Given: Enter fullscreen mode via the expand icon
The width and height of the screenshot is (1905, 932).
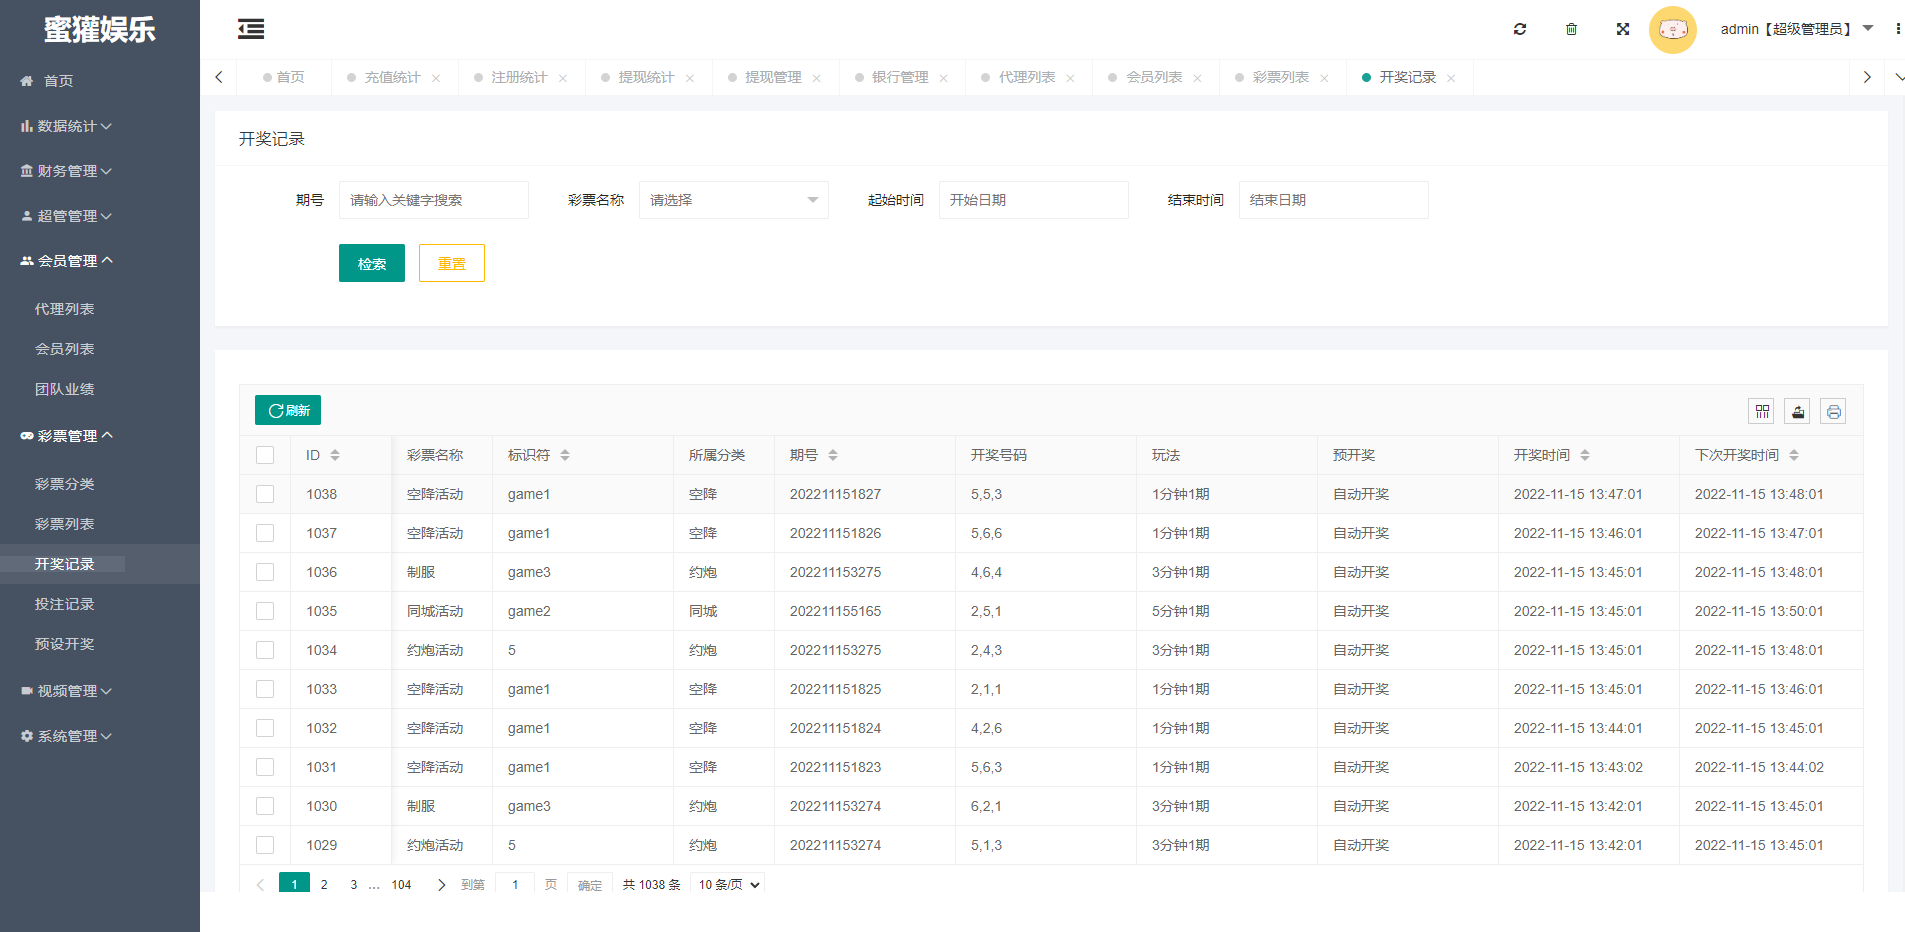Looking at the screenshot, I should [1623, 29].
